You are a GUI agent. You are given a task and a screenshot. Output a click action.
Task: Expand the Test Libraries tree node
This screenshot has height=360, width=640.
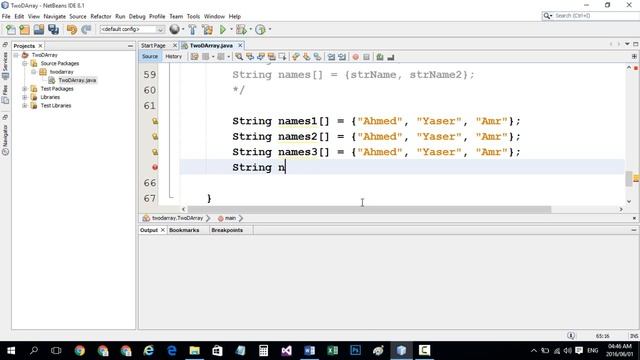25,105
